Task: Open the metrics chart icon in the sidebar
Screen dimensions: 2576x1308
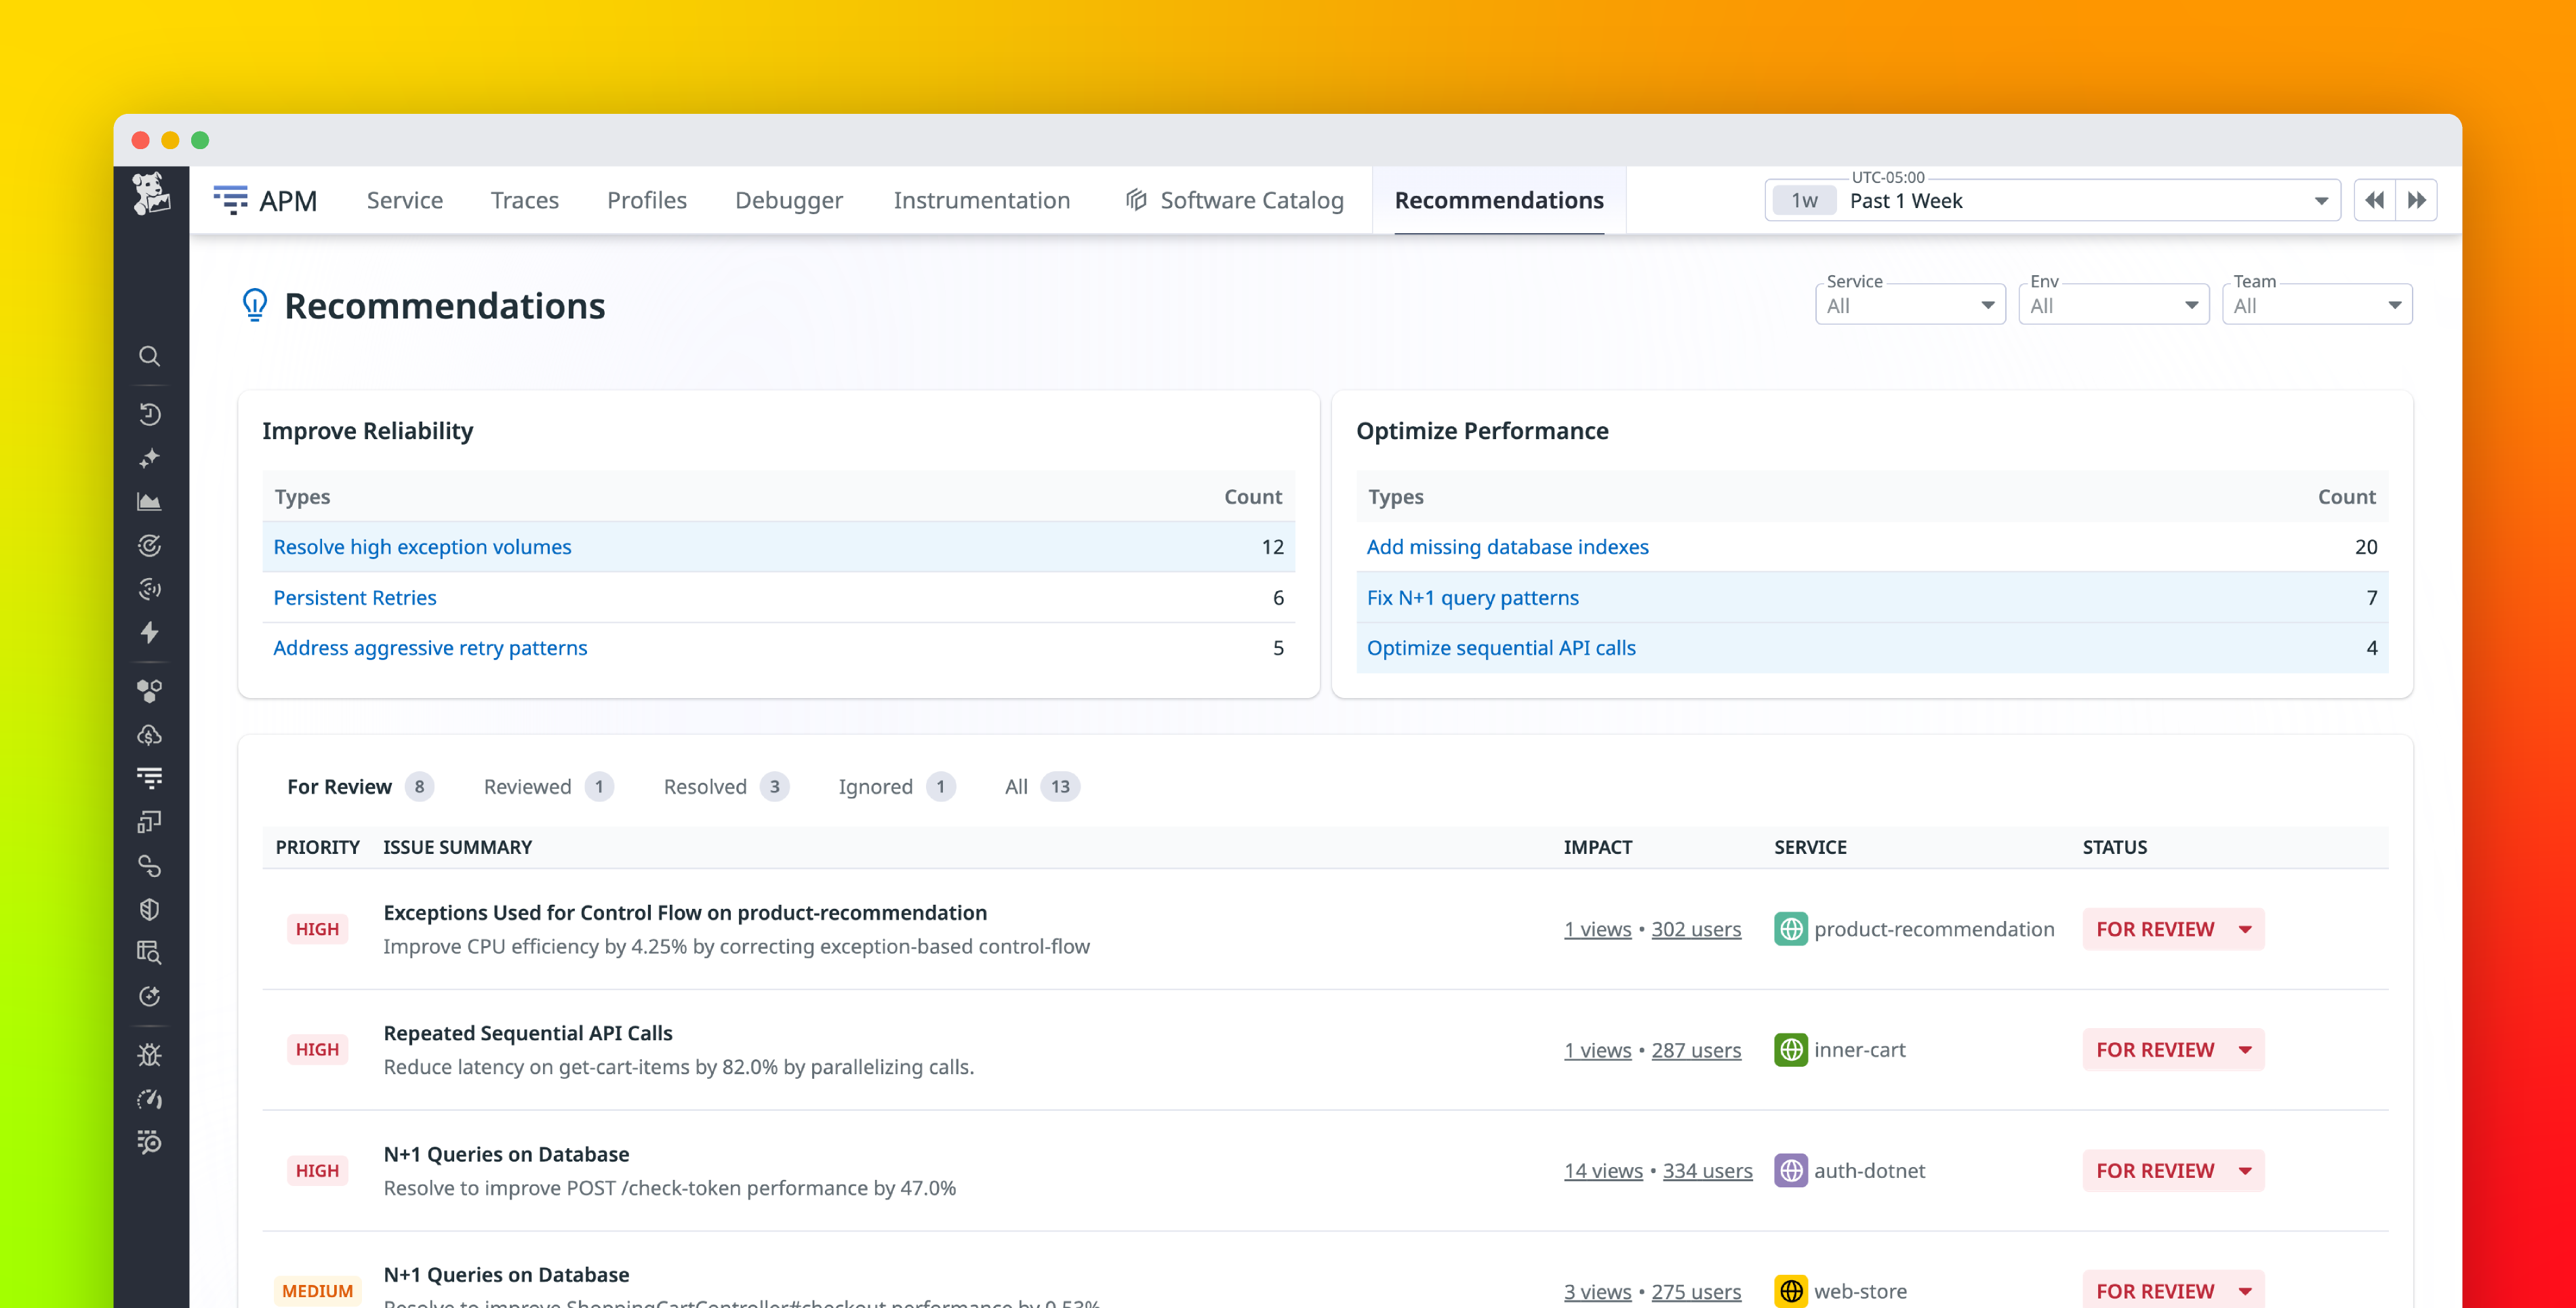Action: click(150, 501)
